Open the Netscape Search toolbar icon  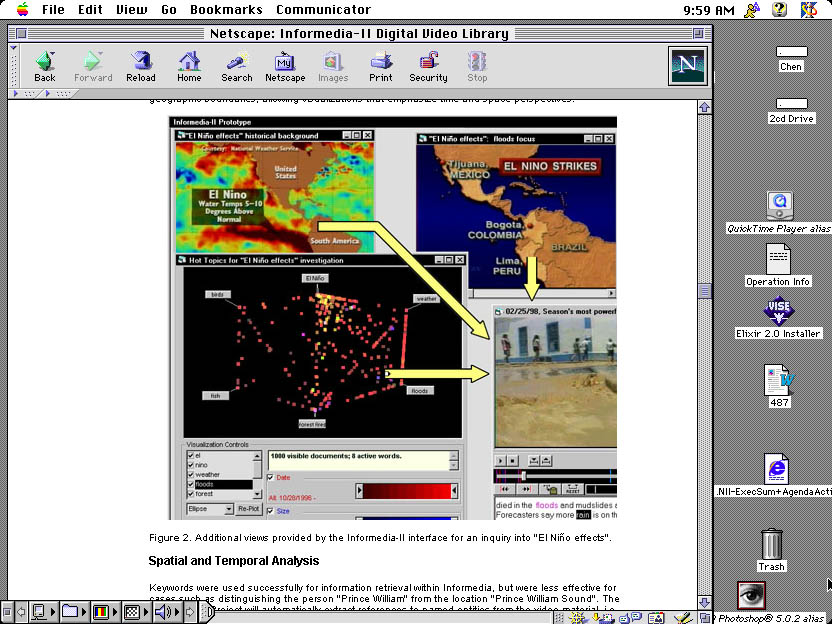237,65
